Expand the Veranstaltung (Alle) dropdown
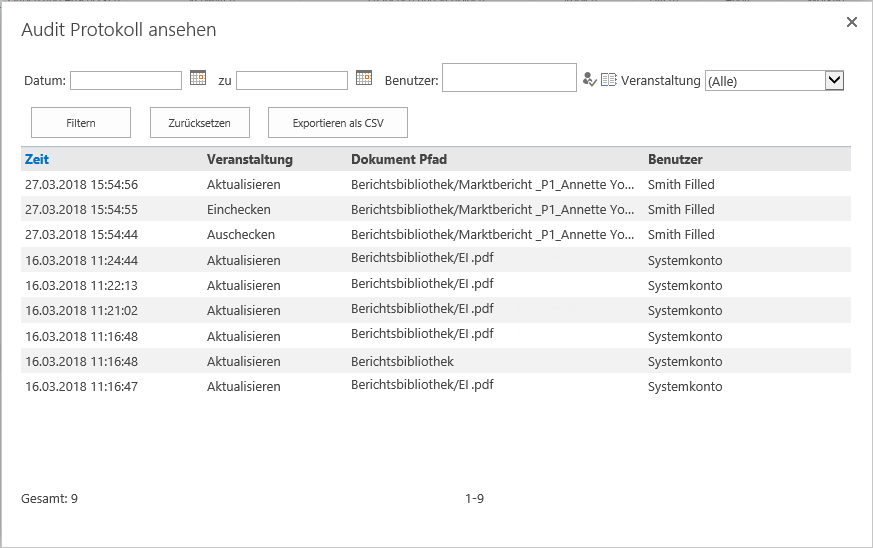The image size is (873, 548). [x=834, y=81]
